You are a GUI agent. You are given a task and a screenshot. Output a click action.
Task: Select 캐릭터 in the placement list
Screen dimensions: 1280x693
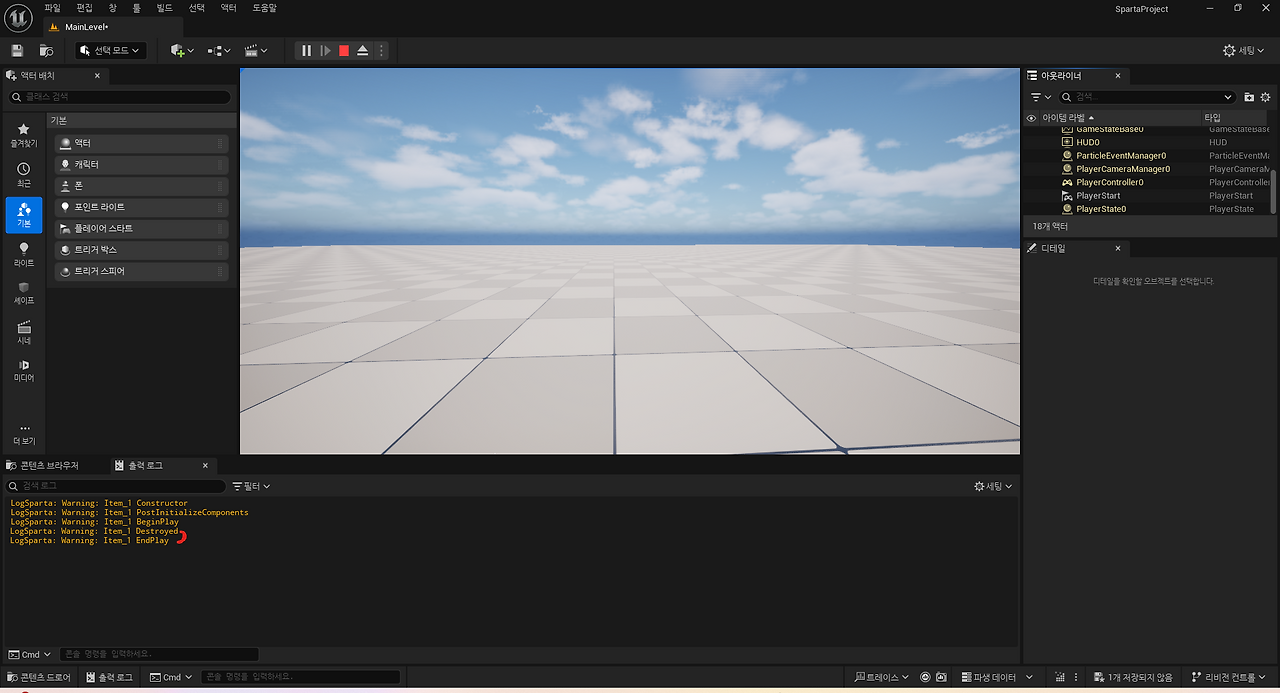click(x=141, y=164)
